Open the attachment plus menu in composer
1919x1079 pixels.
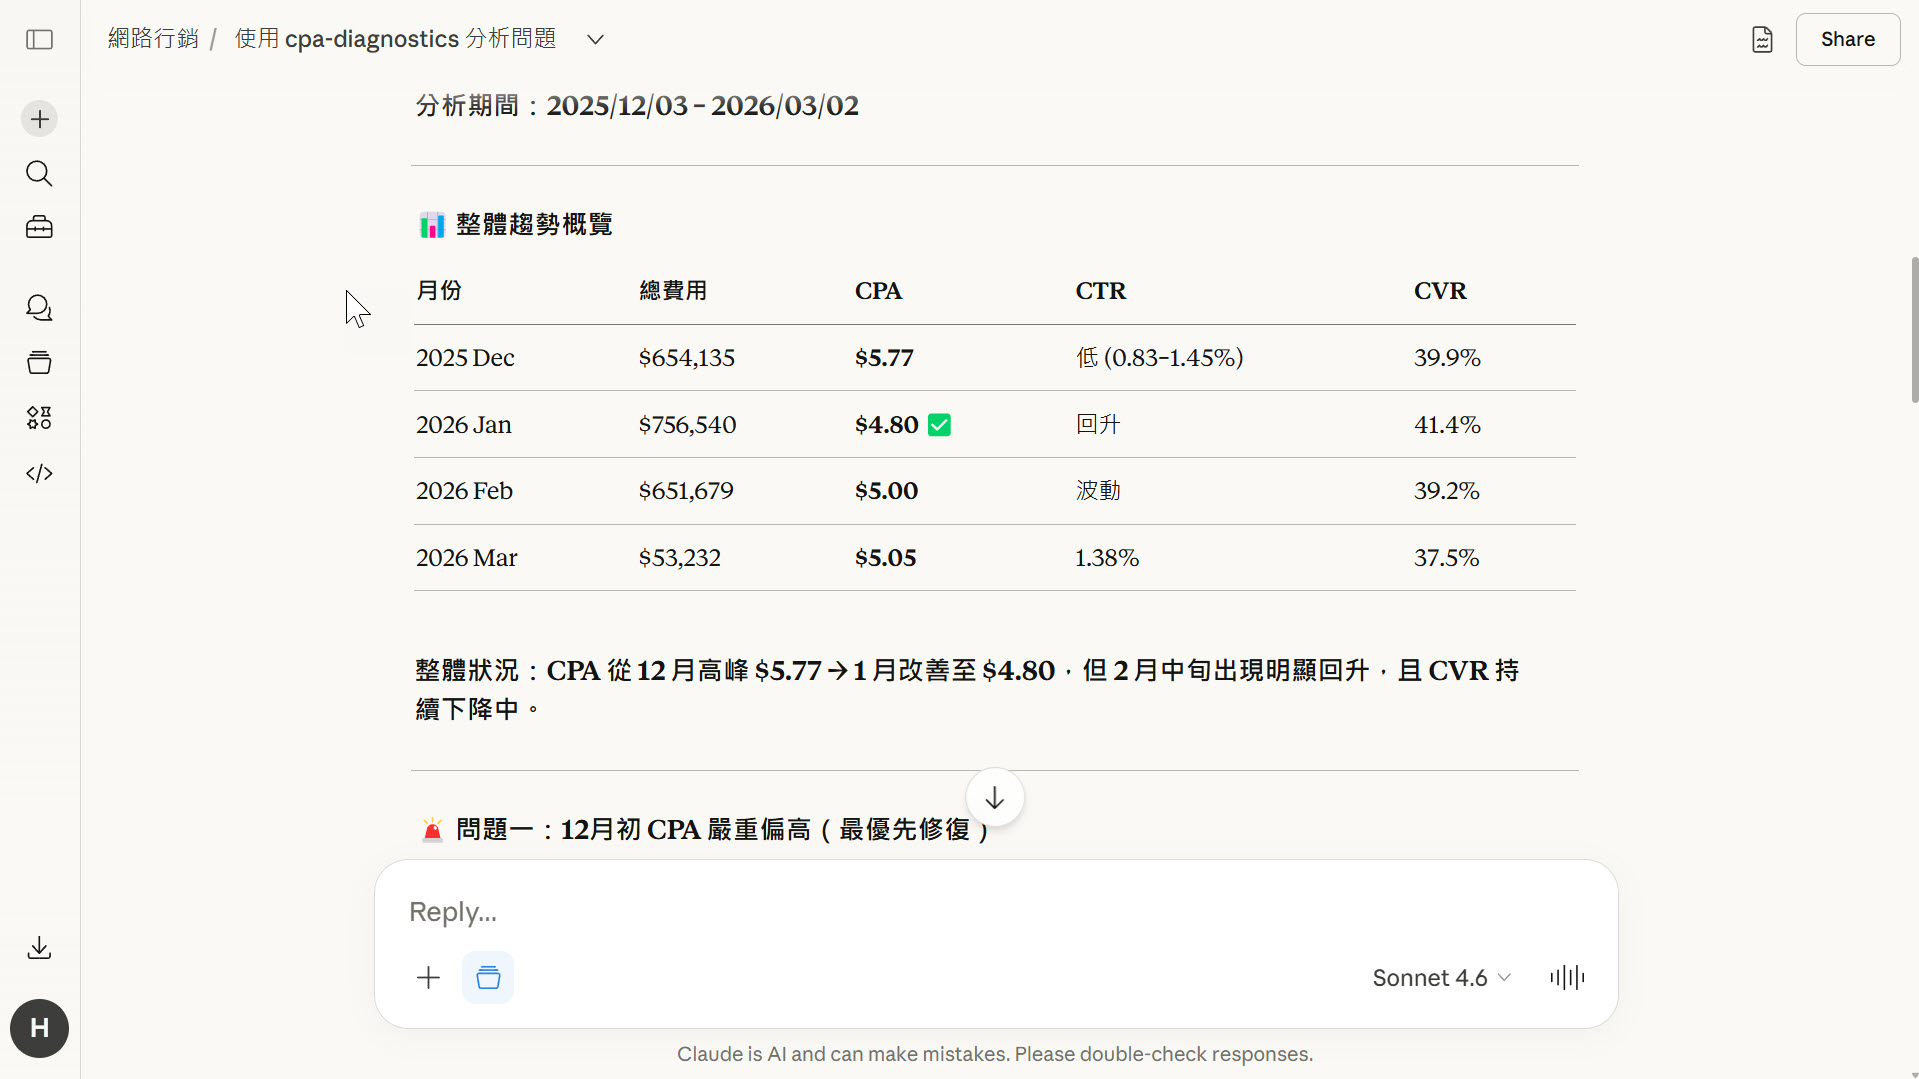pos(428,978)
